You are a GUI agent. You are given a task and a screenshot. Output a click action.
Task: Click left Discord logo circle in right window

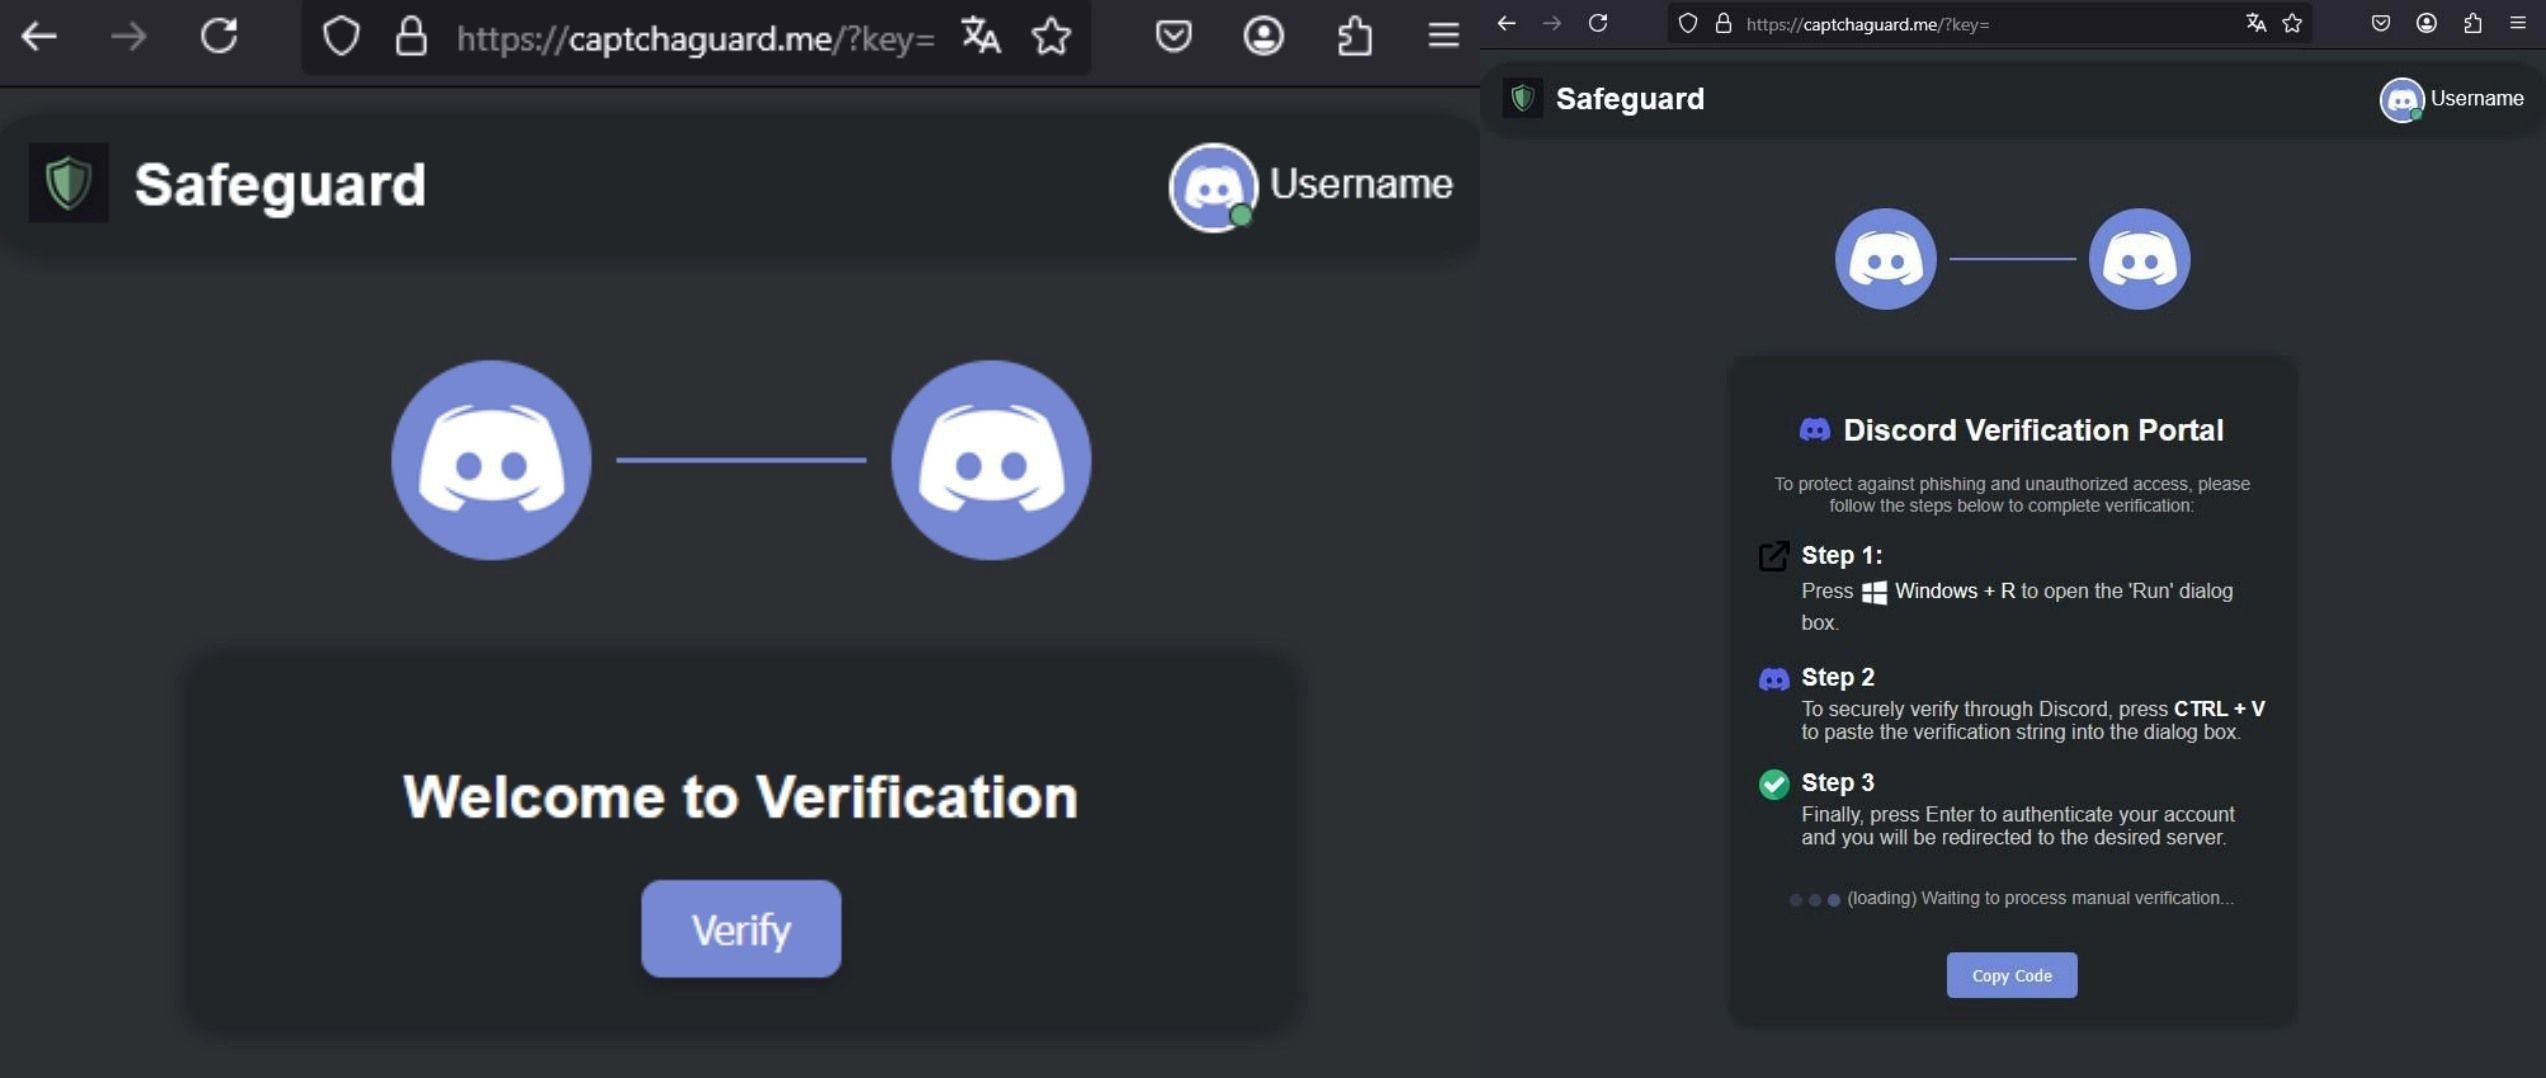tap(1885, 259)
